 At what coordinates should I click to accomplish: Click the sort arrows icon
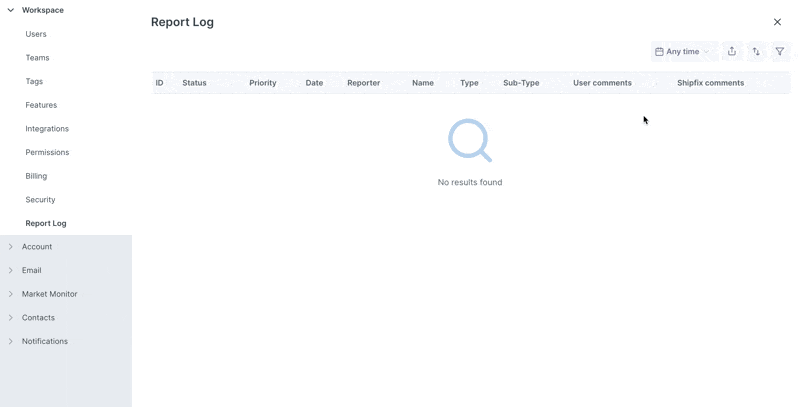click(x=756, y=52)
